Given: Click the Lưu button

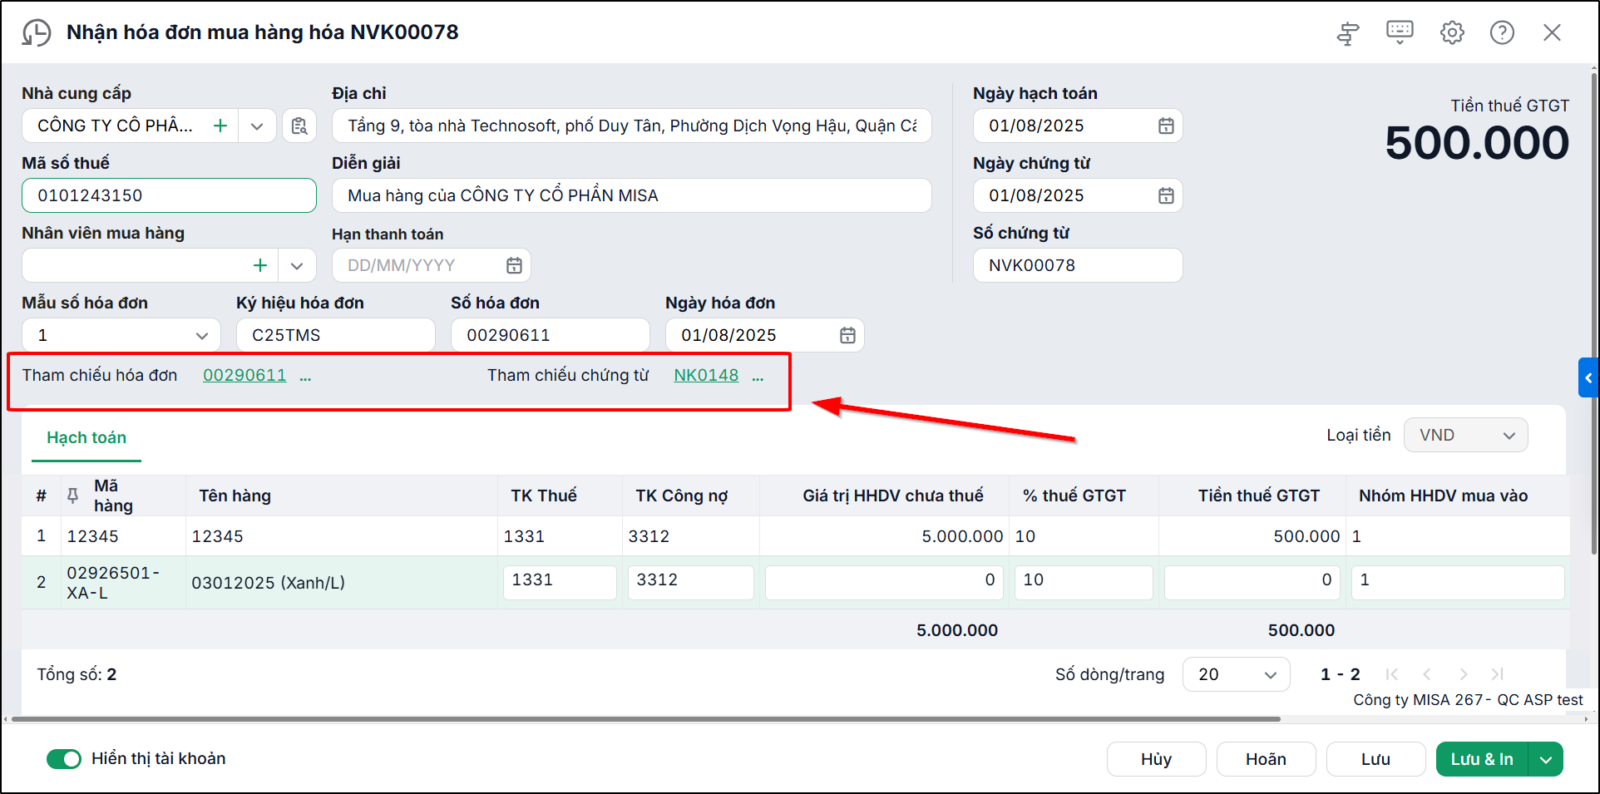Looking at the screenshot, I should (x=1376, y=760).
